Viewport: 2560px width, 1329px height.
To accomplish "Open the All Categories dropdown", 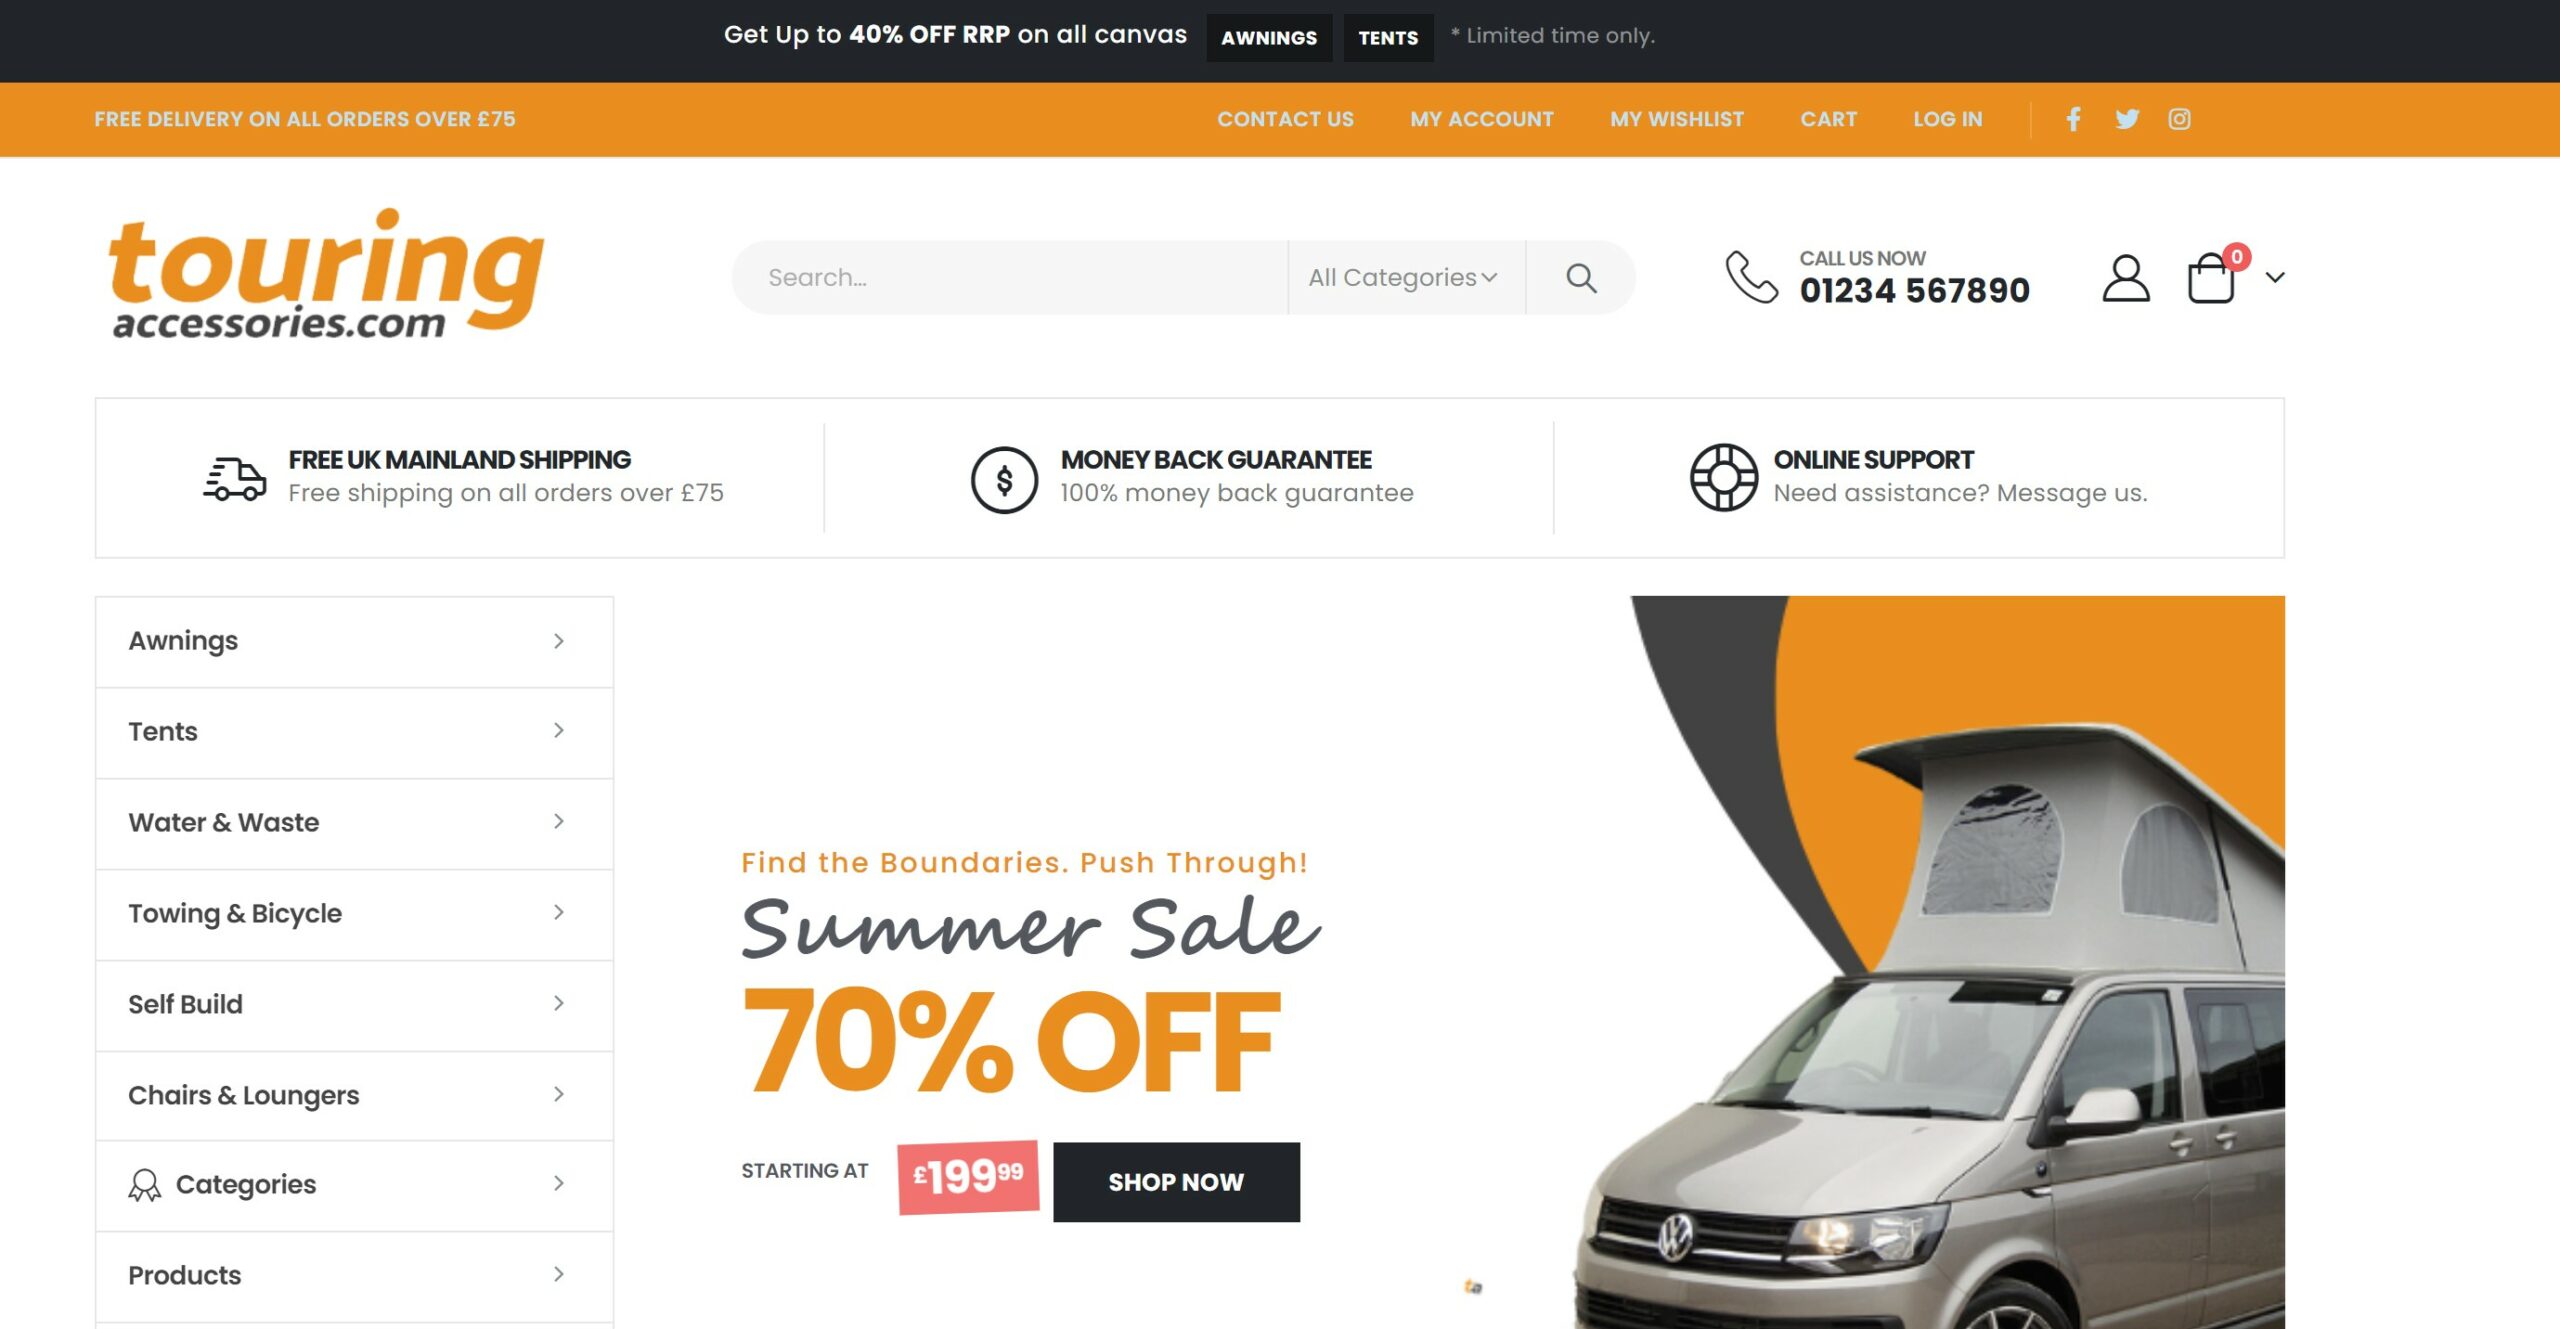I will tap(1404, 277).
